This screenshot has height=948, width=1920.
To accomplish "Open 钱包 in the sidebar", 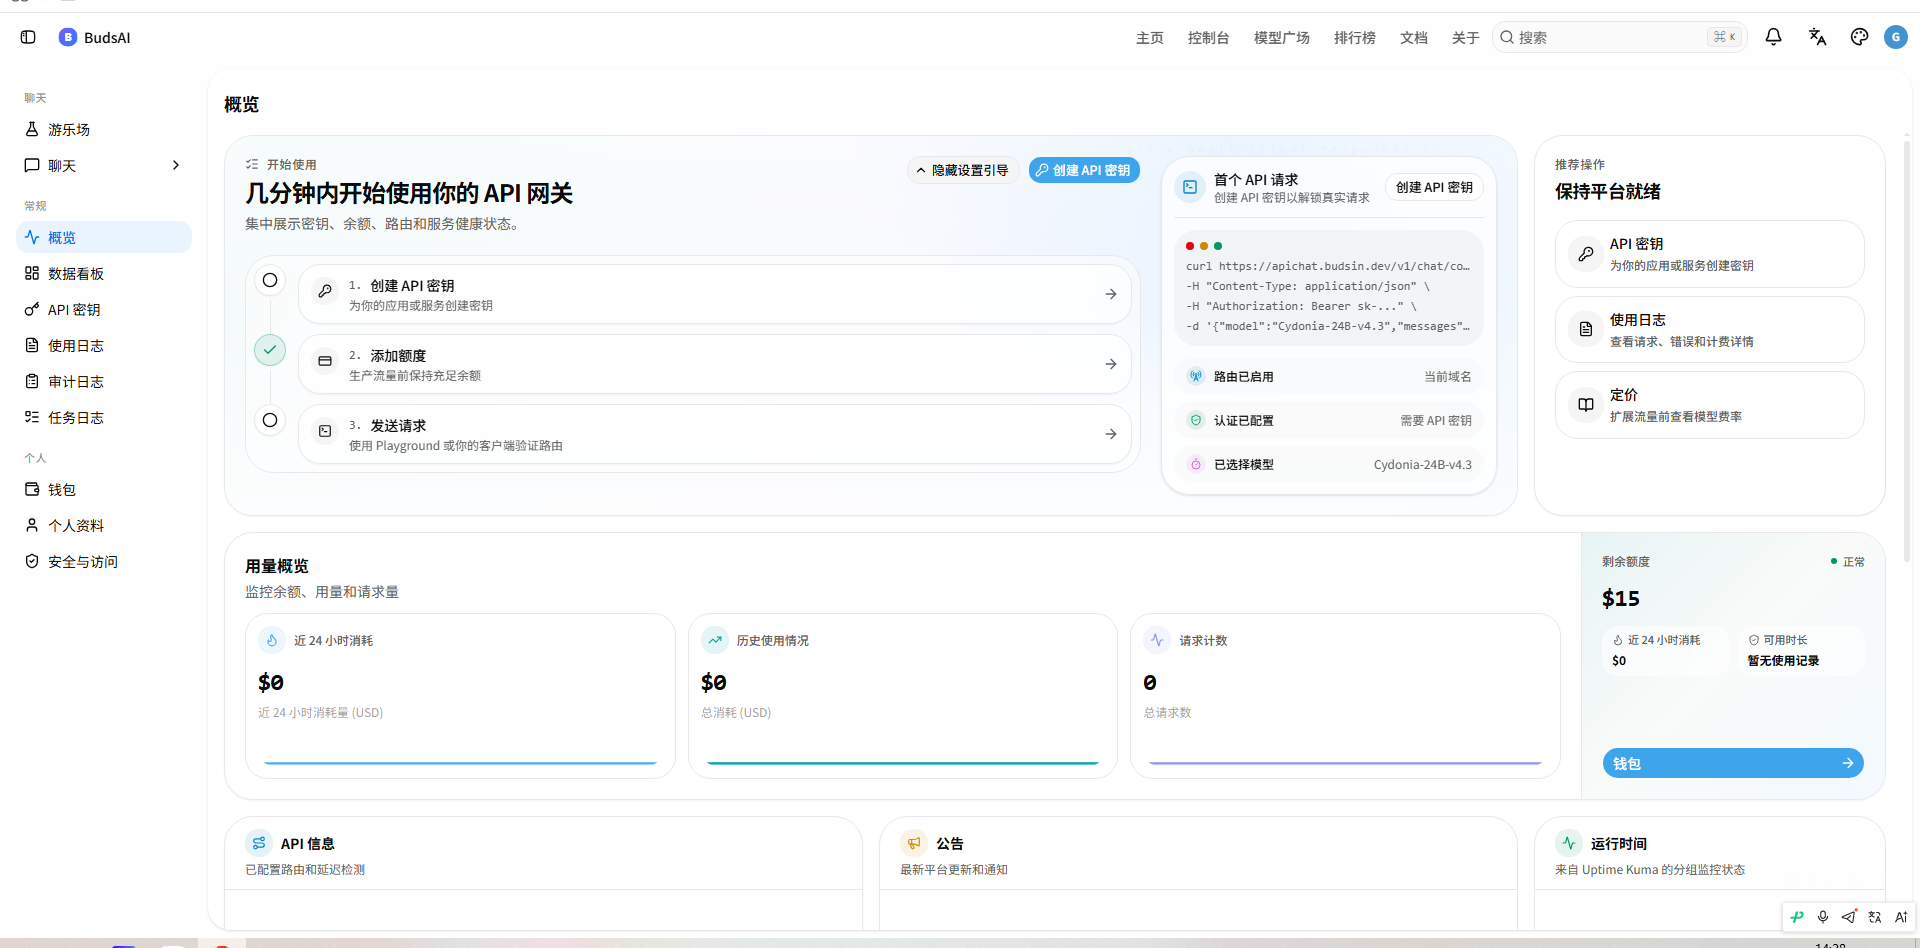I will point(104,489).
